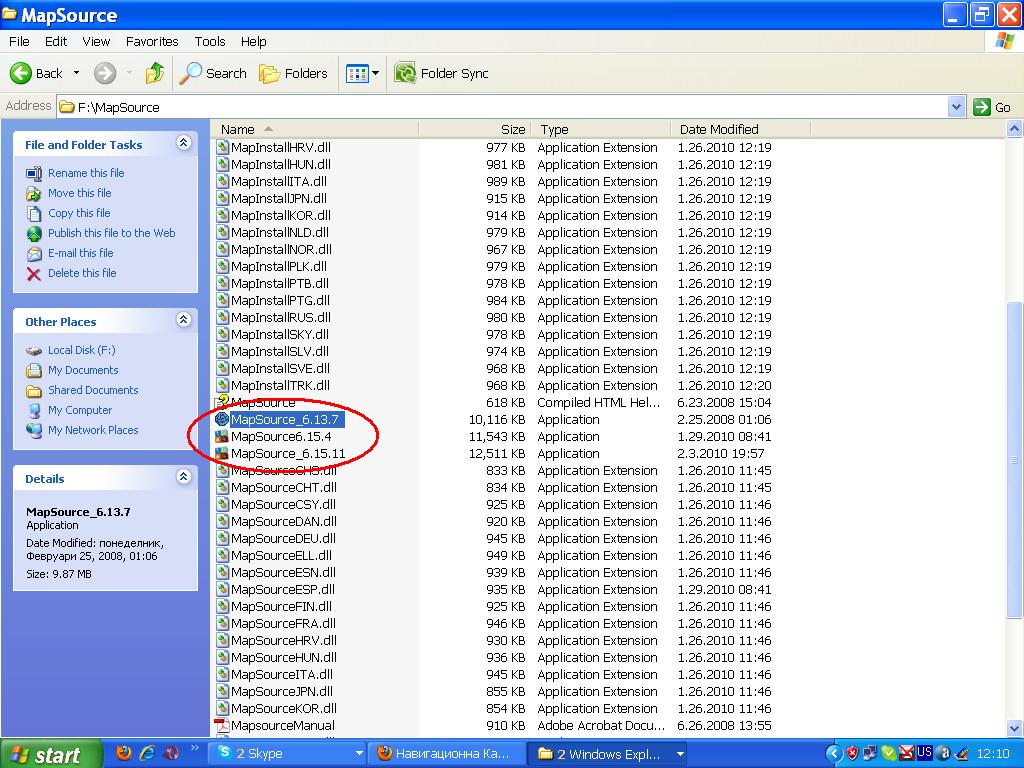Open the Tools menu
The width and height of the screenshot is (1024, 768).
pos(210,41)
